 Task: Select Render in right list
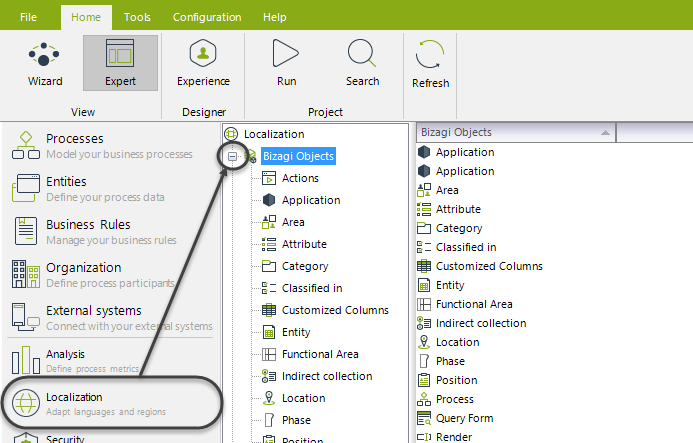453,437
